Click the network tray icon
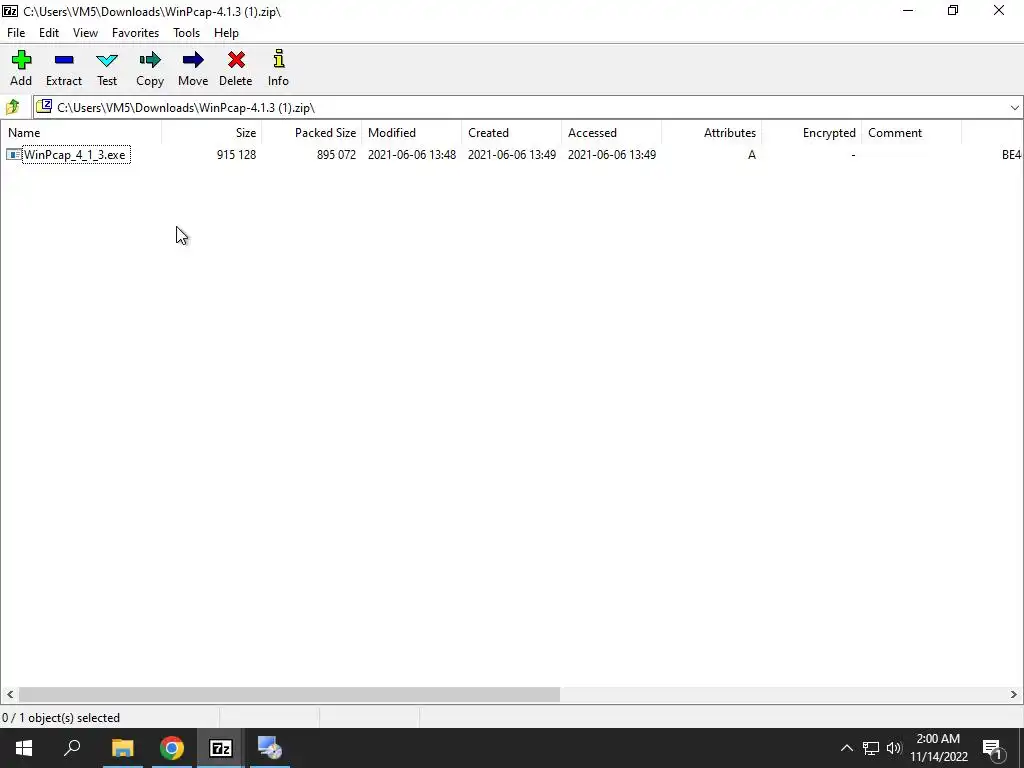 pyautogui.click(x=870, y=748)
